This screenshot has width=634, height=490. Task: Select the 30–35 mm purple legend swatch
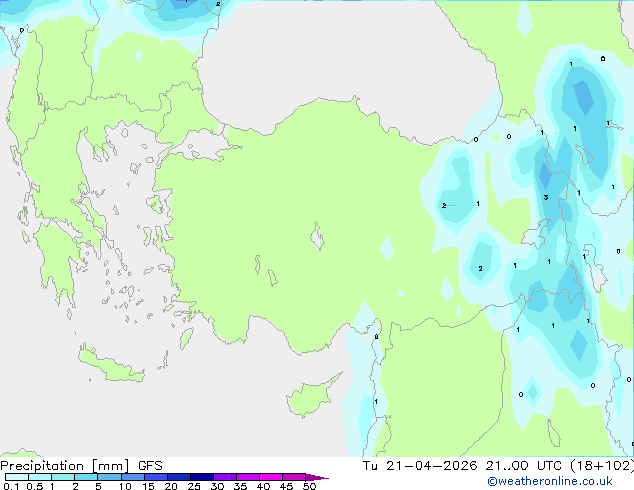(x=225, y=477)
